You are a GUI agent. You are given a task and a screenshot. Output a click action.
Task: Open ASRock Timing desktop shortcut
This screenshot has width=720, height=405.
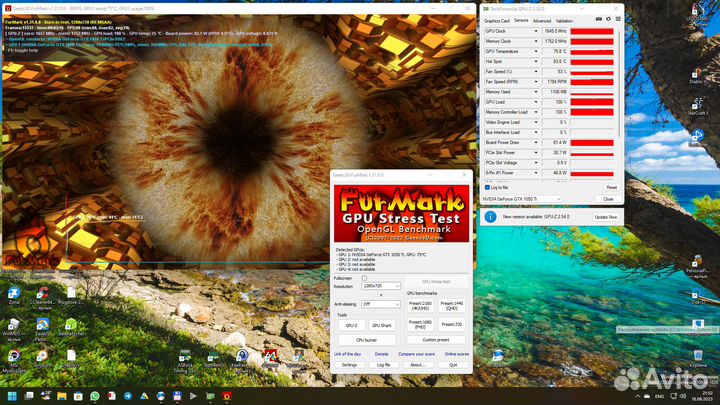click(x=185, y=360)
